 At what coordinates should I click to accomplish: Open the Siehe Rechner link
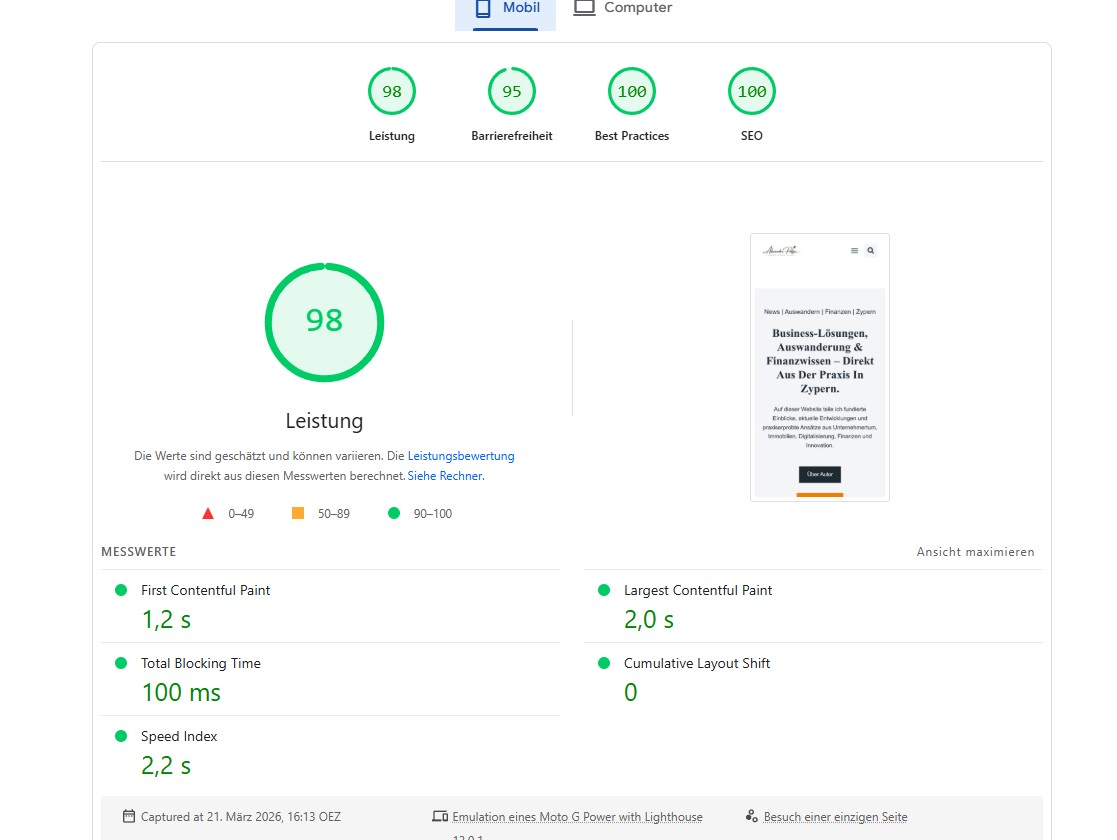pyautogui.click(x=445, y=476)
